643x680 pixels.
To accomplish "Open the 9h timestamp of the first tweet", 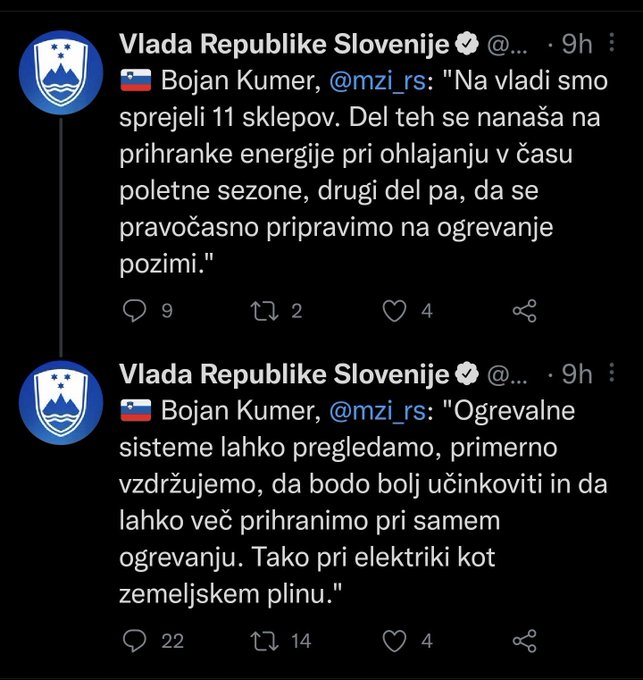I will (x=577, y=44).
